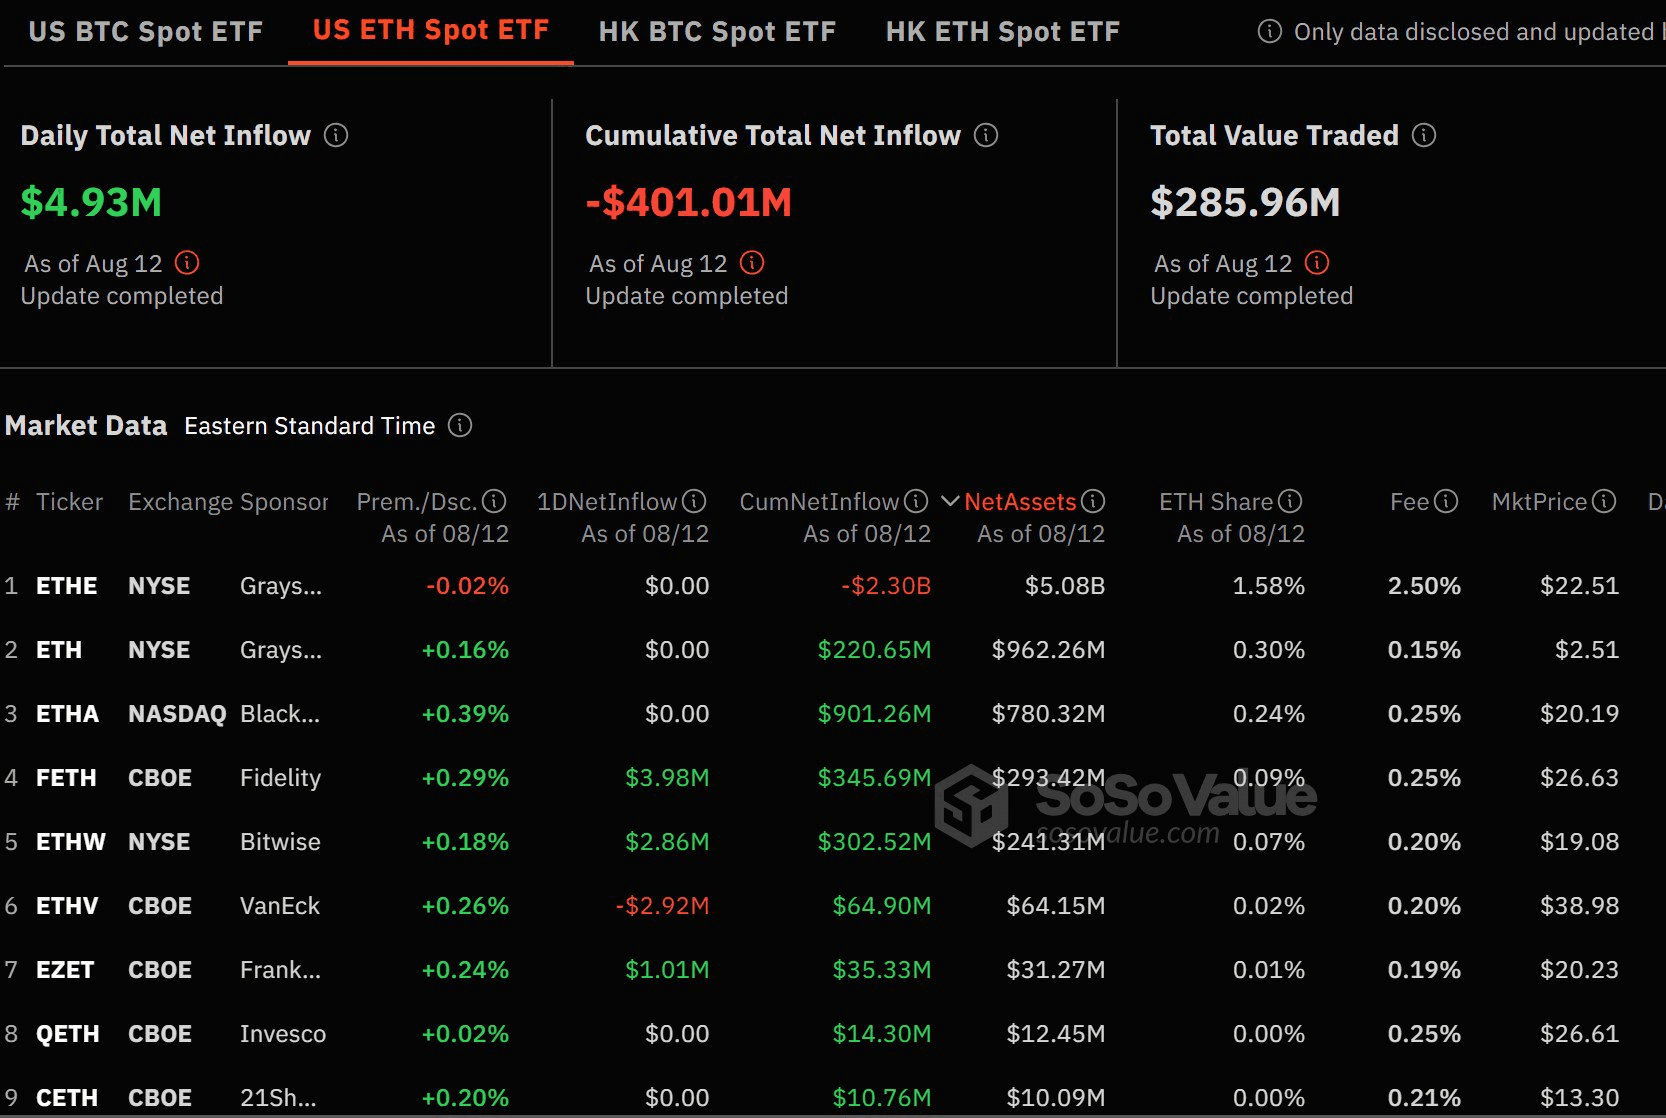Select the -$401.01M cumulative inflow value

(x=688, y=202)
